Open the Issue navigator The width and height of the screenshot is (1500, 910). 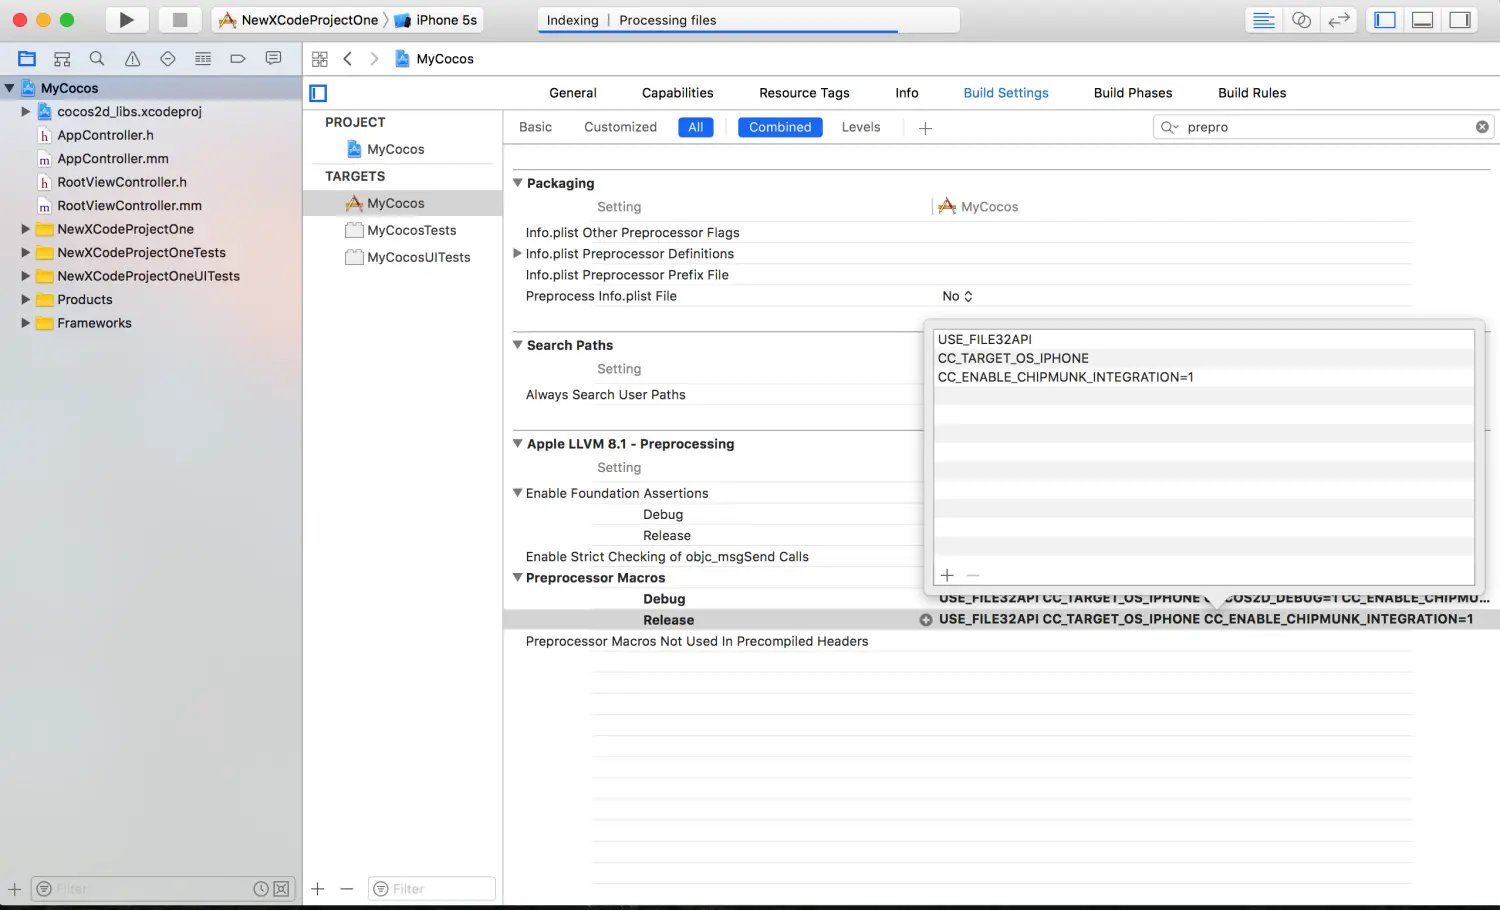[132, 59]
